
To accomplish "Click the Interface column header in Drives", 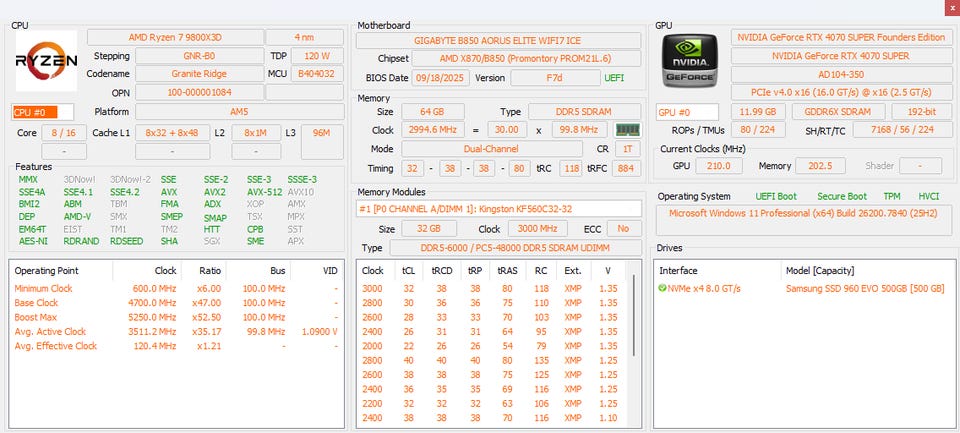I will point(678,271).
